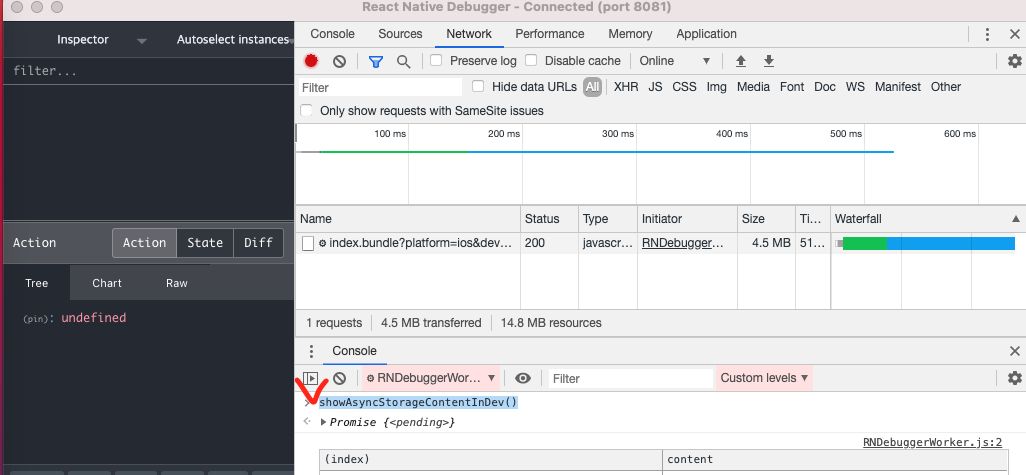Open network search magnifier
This screenshot has width=1026, height=475.
(404, 62)
